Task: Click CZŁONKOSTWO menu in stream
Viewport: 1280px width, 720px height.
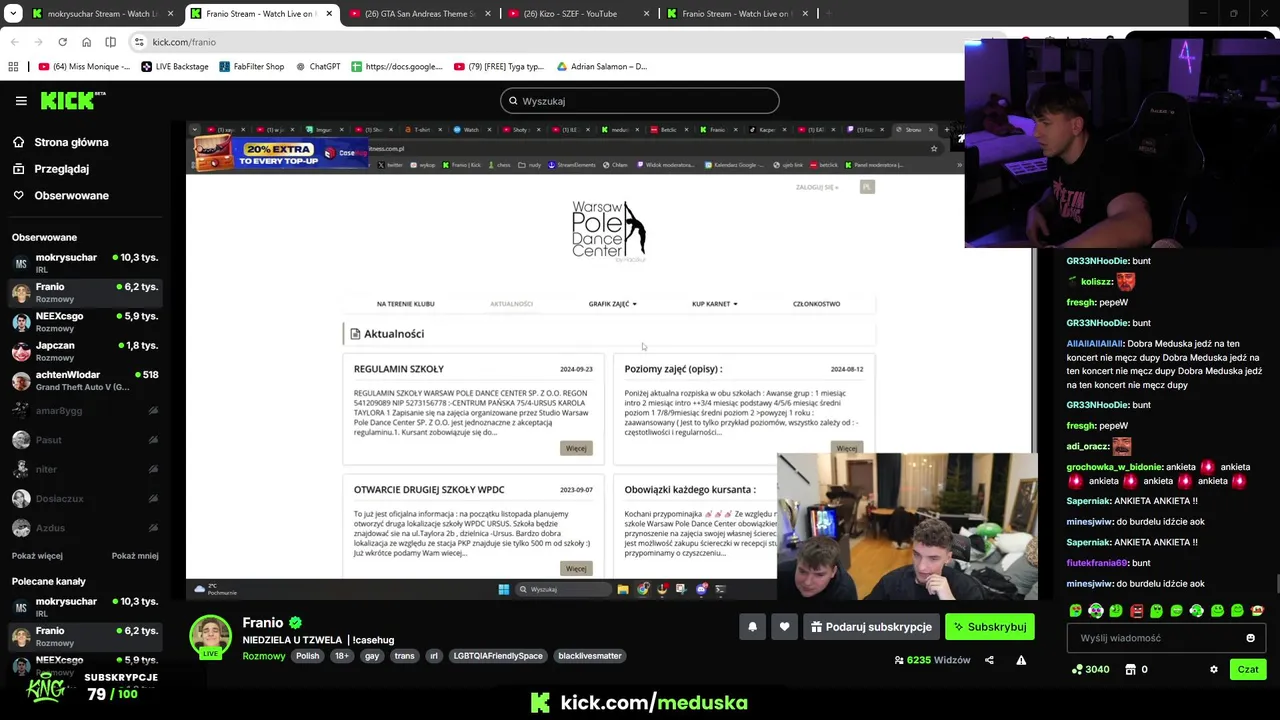Action: (x=816, y=304)
